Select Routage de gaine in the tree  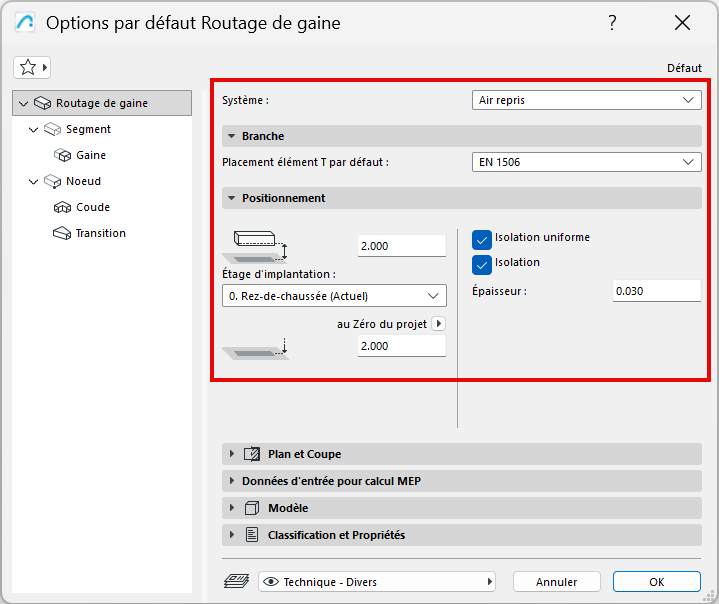pyautogui.click(x=101, y=103)
